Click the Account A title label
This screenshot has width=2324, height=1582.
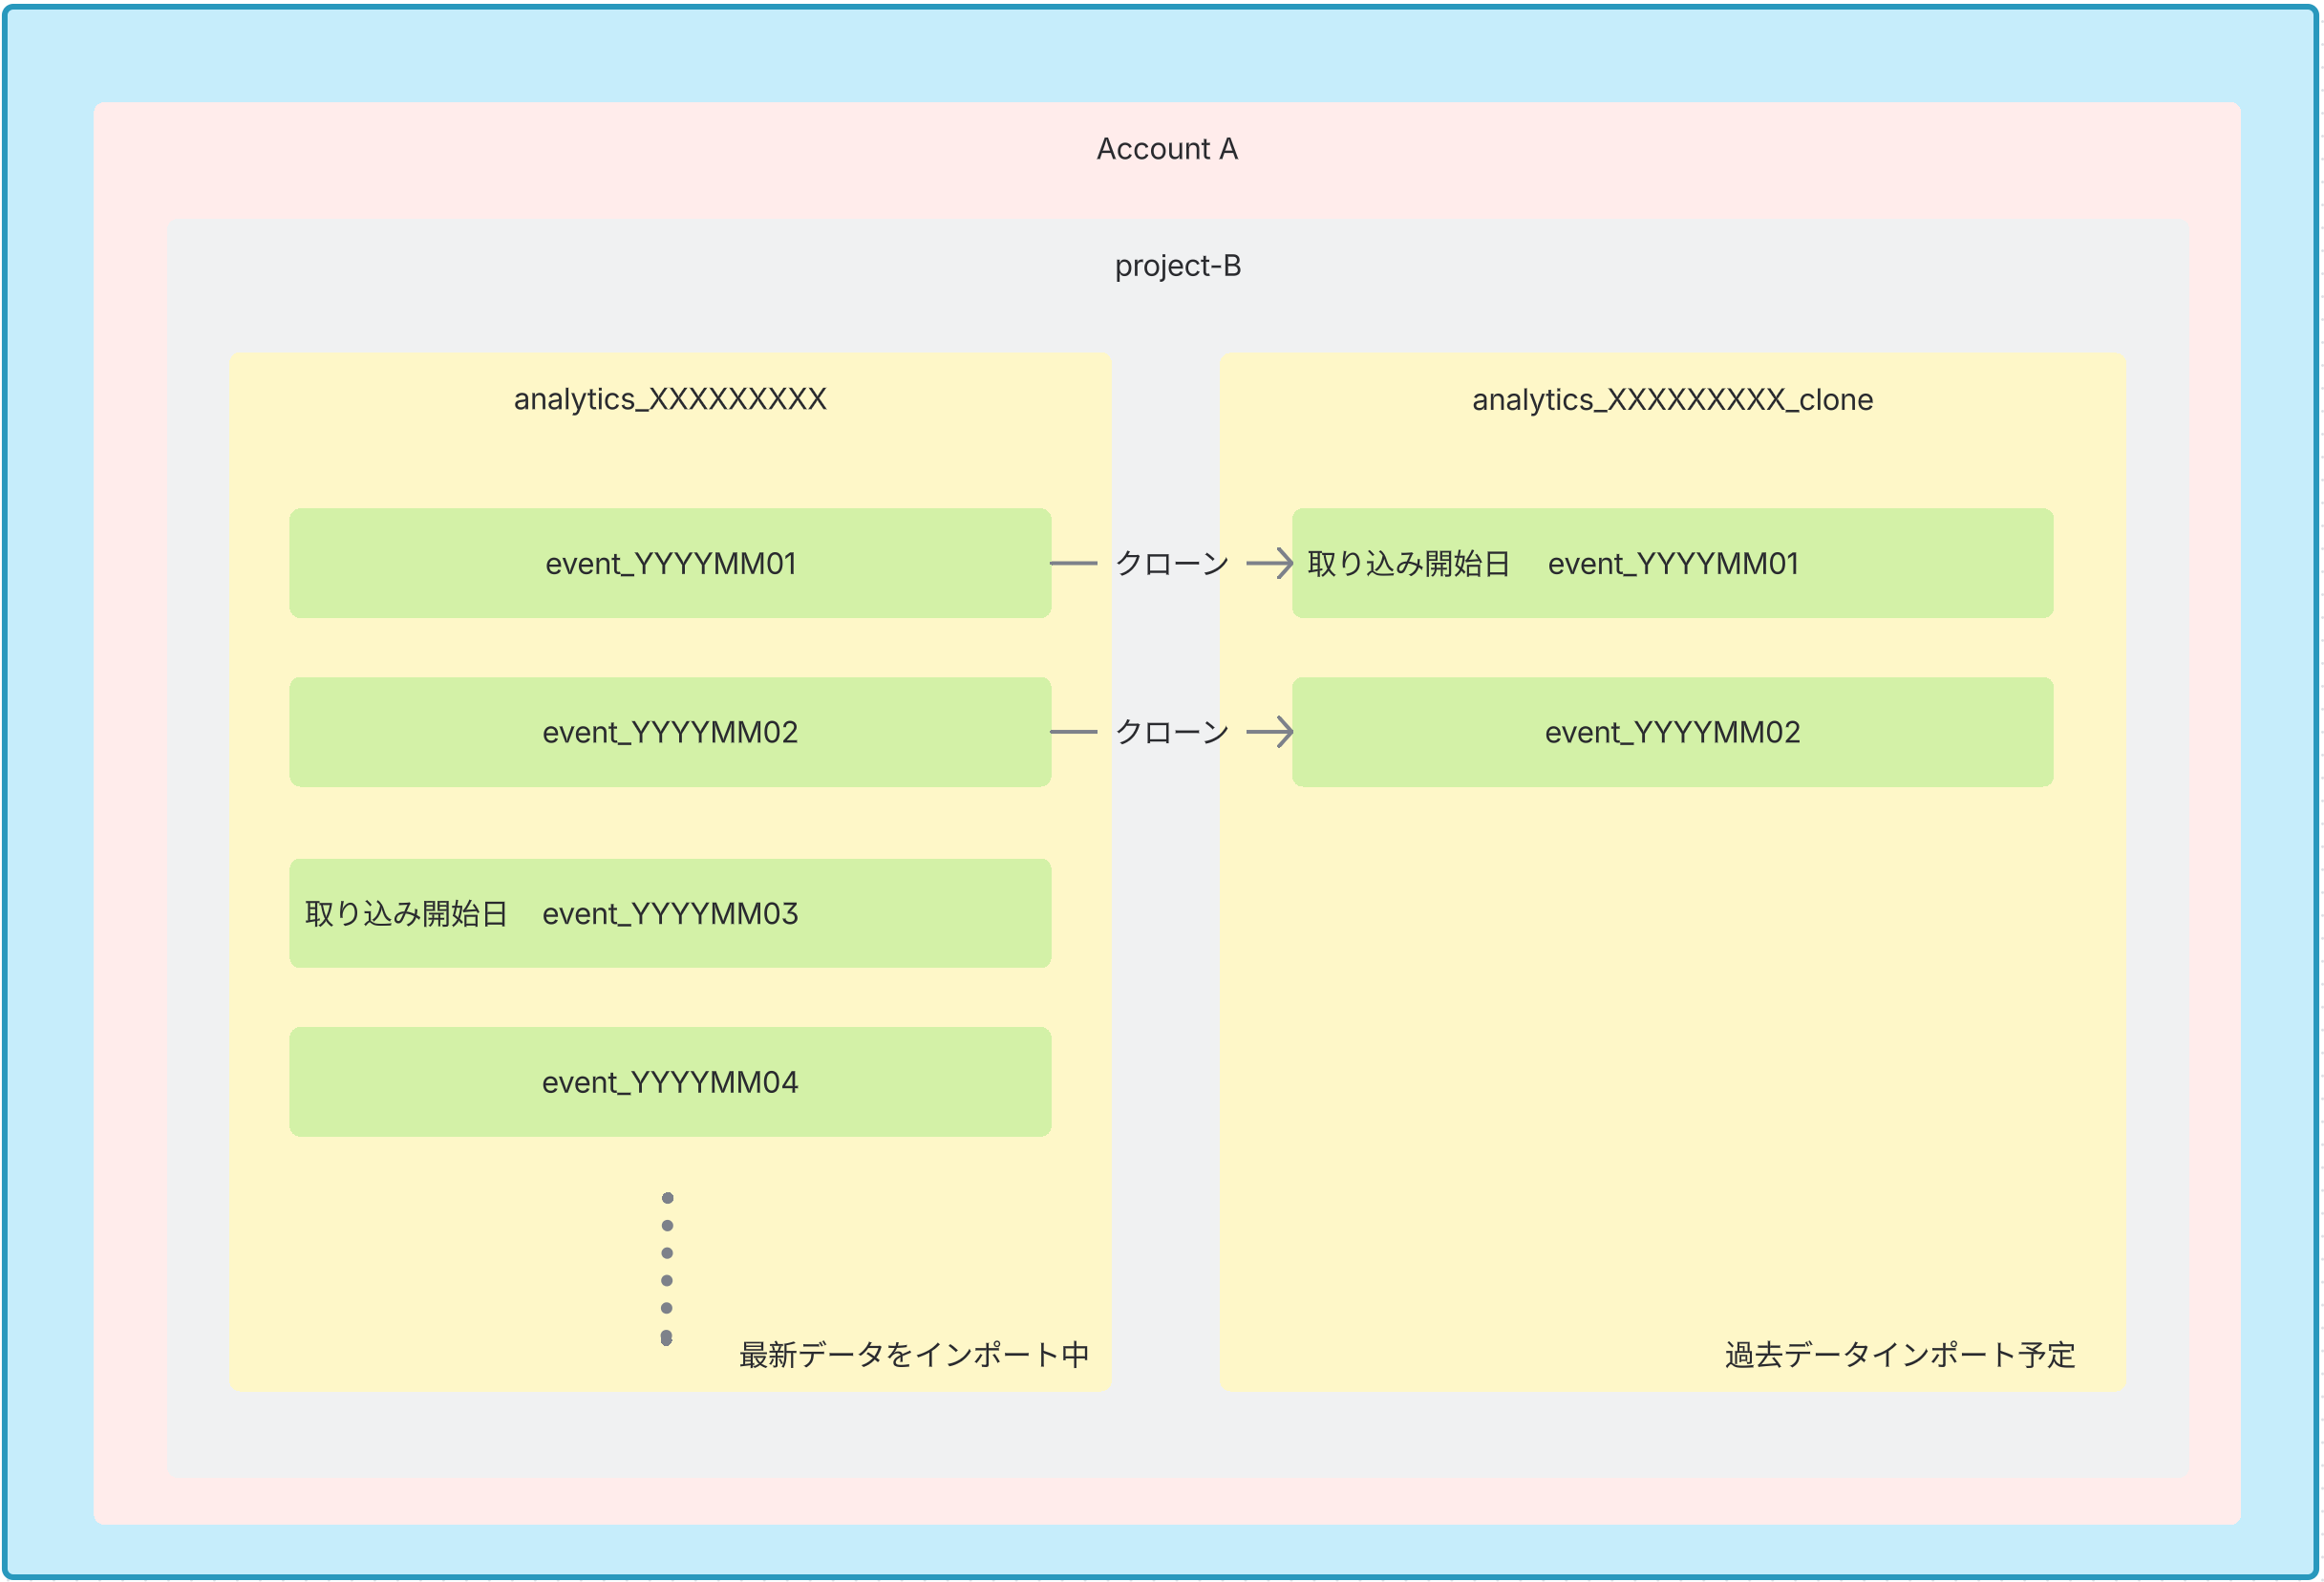coord(1166,149)
